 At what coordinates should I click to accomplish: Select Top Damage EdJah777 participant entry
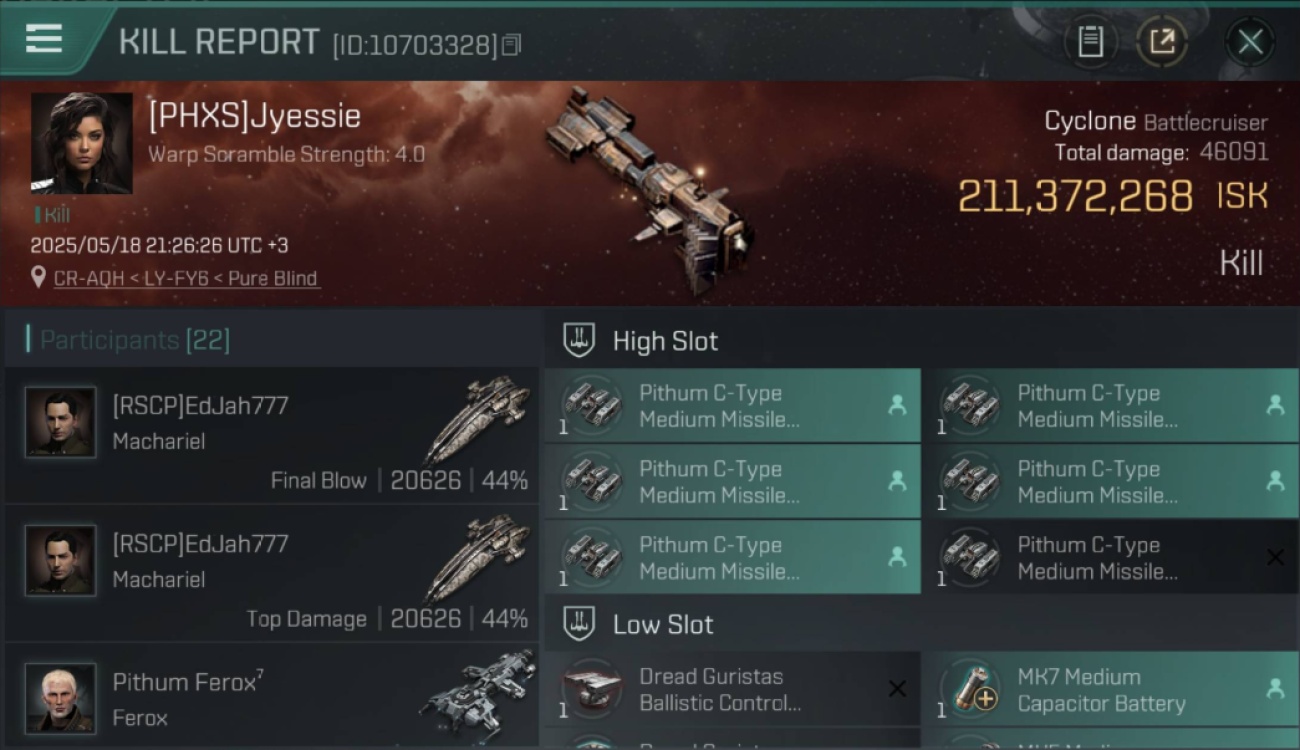[272, 573]
